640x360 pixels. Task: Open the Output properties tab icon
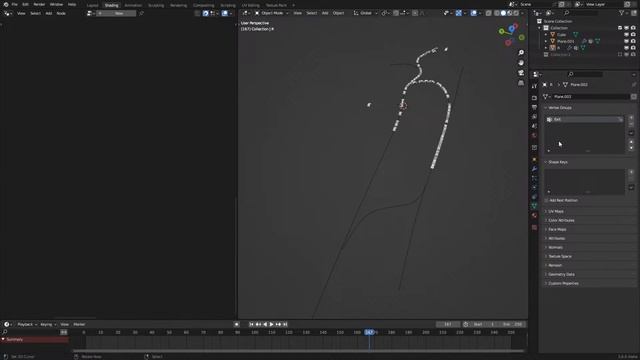coord(534,107)
